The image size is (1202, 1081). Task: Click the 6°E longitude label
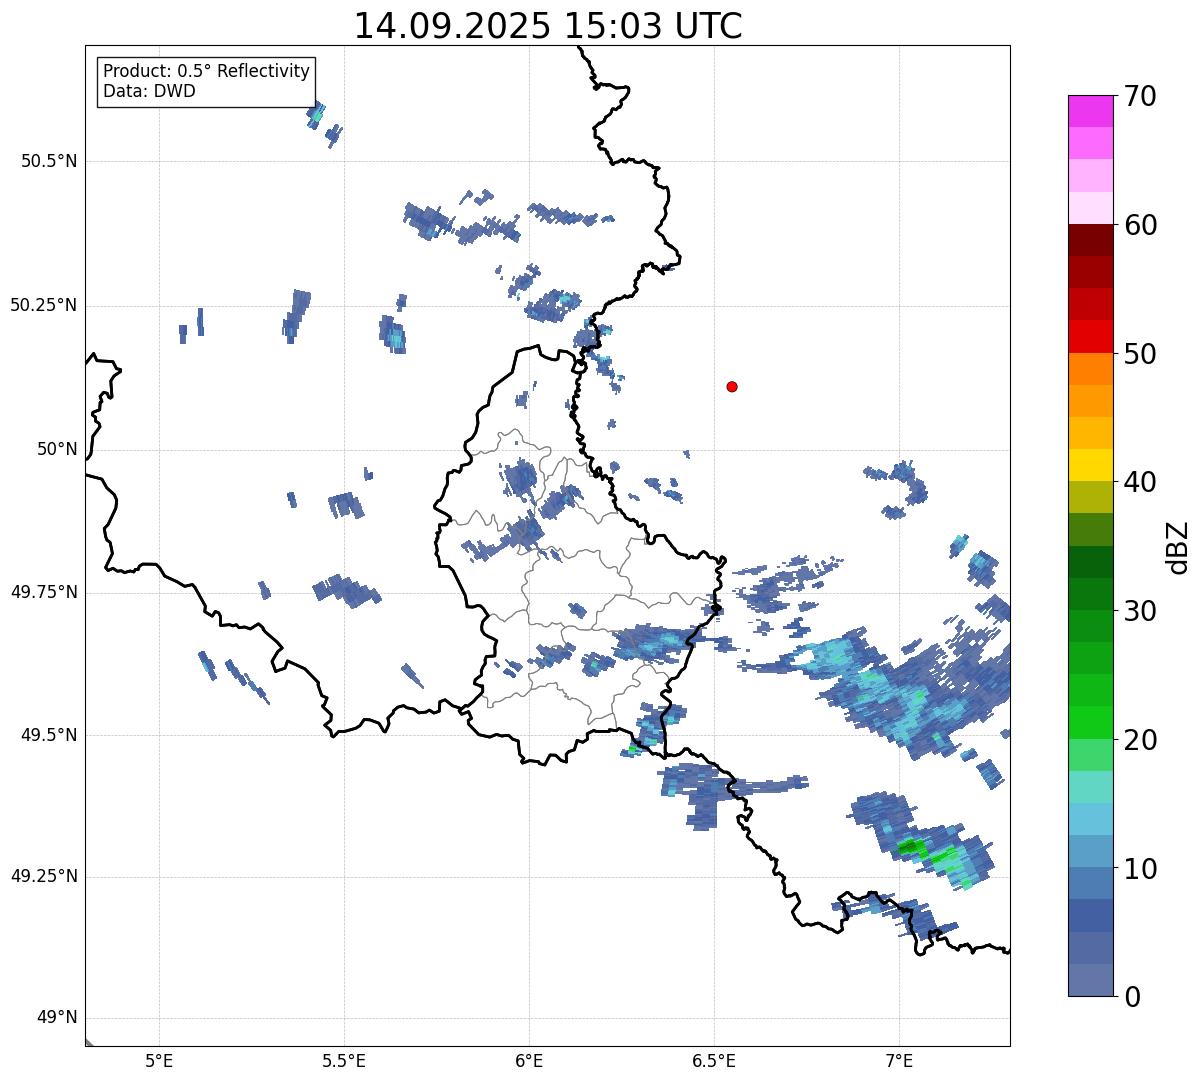529,1060
